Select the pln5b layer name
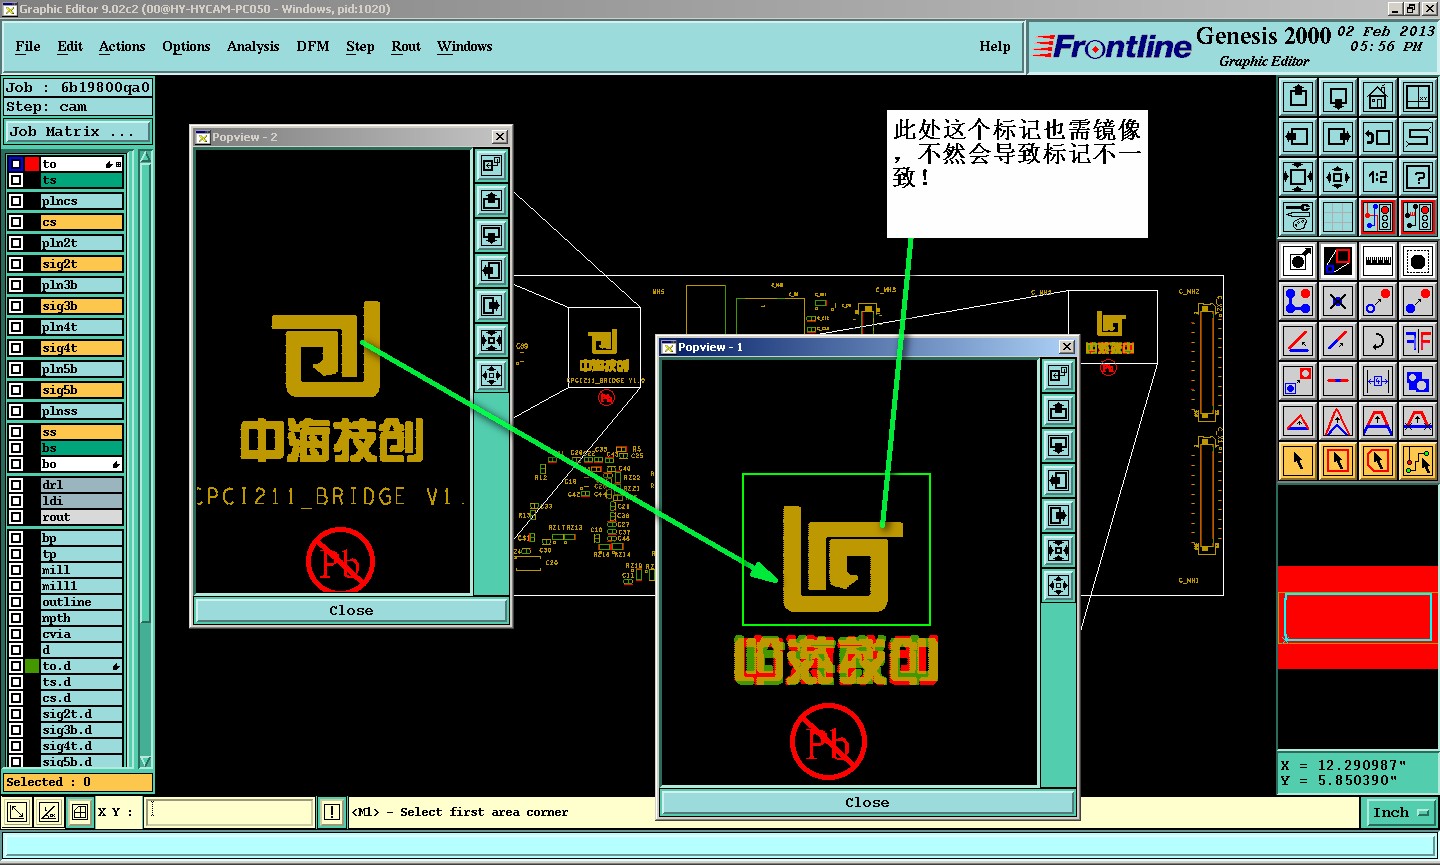This screenshot has width=1440, height=865. click(x=82, y=369)
